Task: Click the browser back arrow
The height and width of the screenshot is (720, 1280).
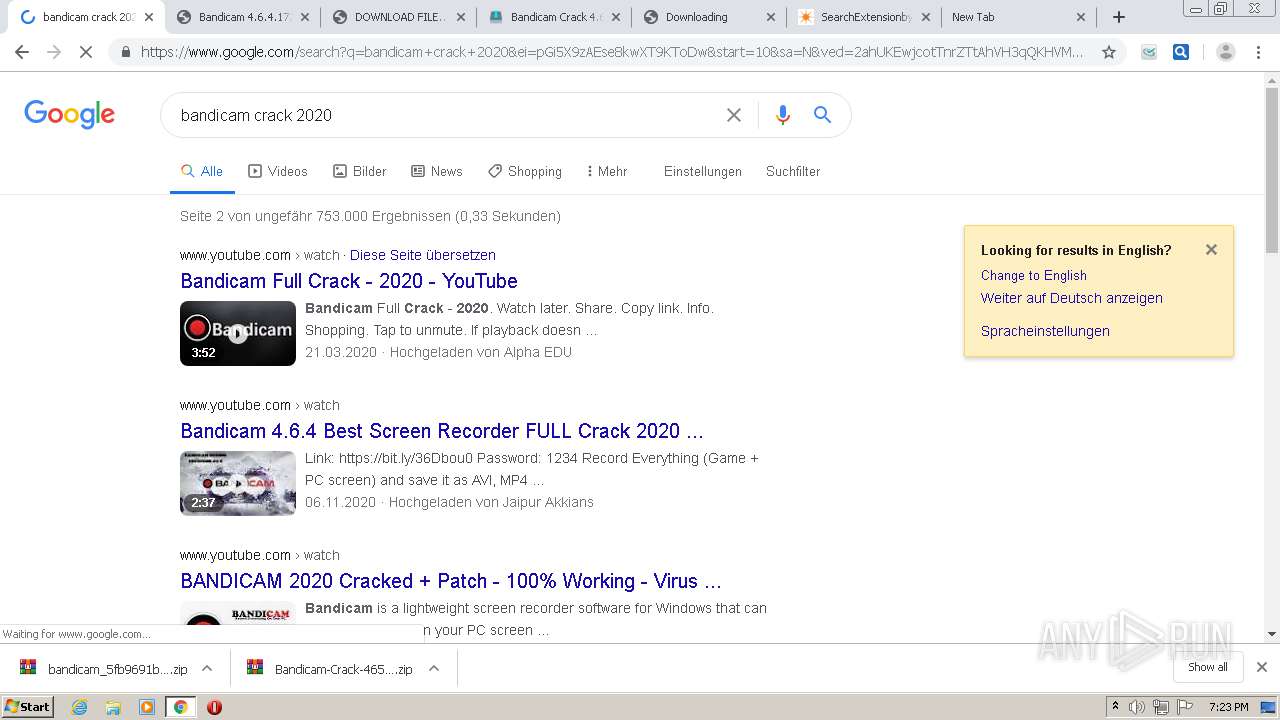Action: pyautogui.click(x=22, y=52)
